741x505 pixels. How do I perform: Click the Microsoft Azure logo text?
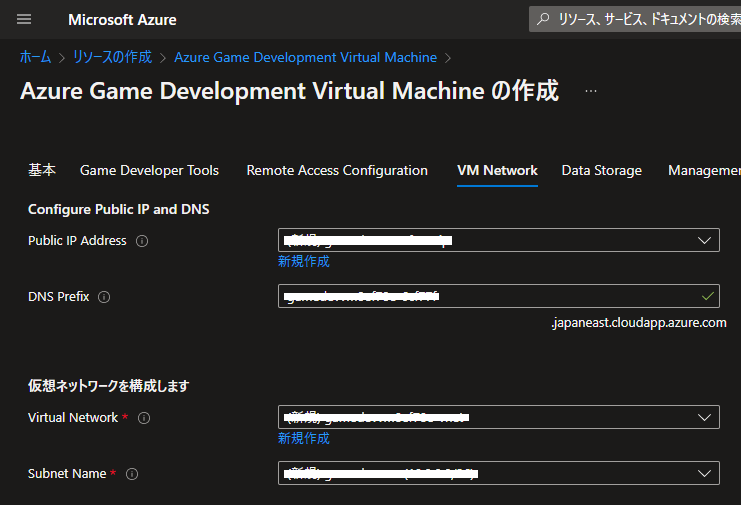(122, 19)
